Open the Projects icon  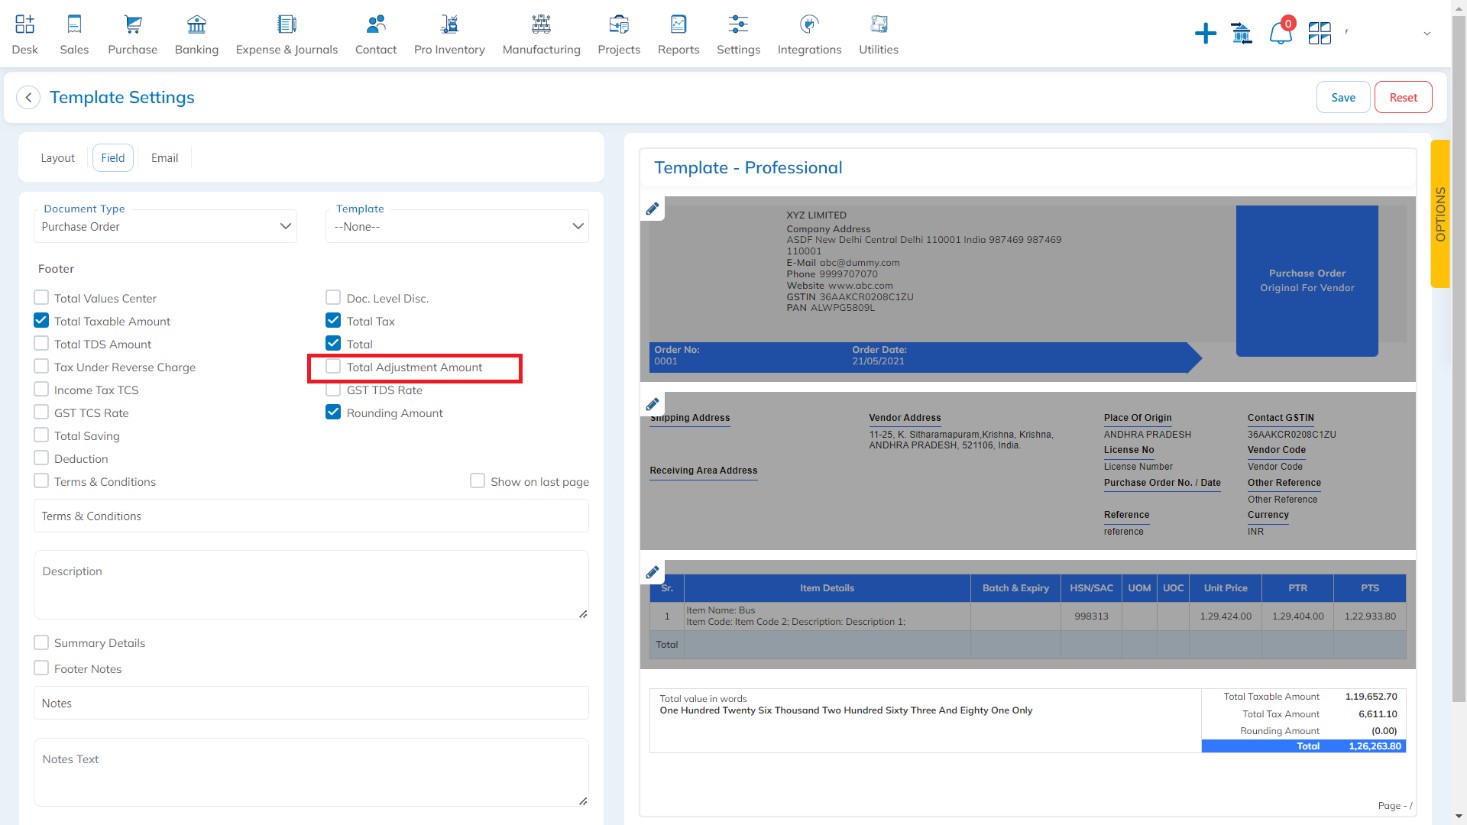click(619, 24)
